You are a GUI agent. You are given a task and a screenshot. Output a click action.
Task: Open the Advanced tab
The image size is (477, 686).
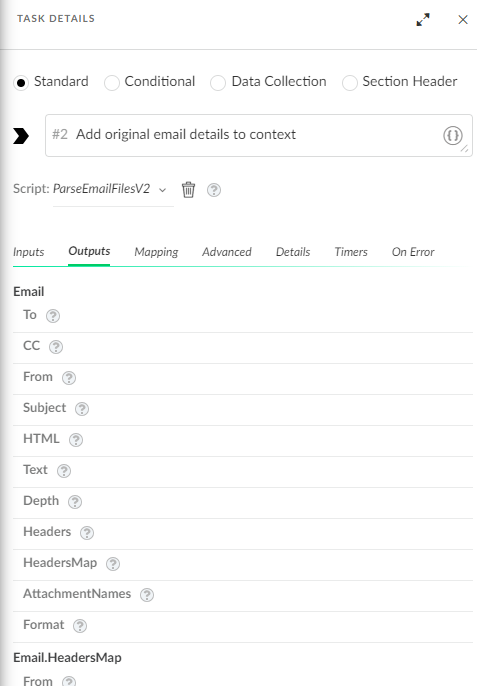click(227, 252)
